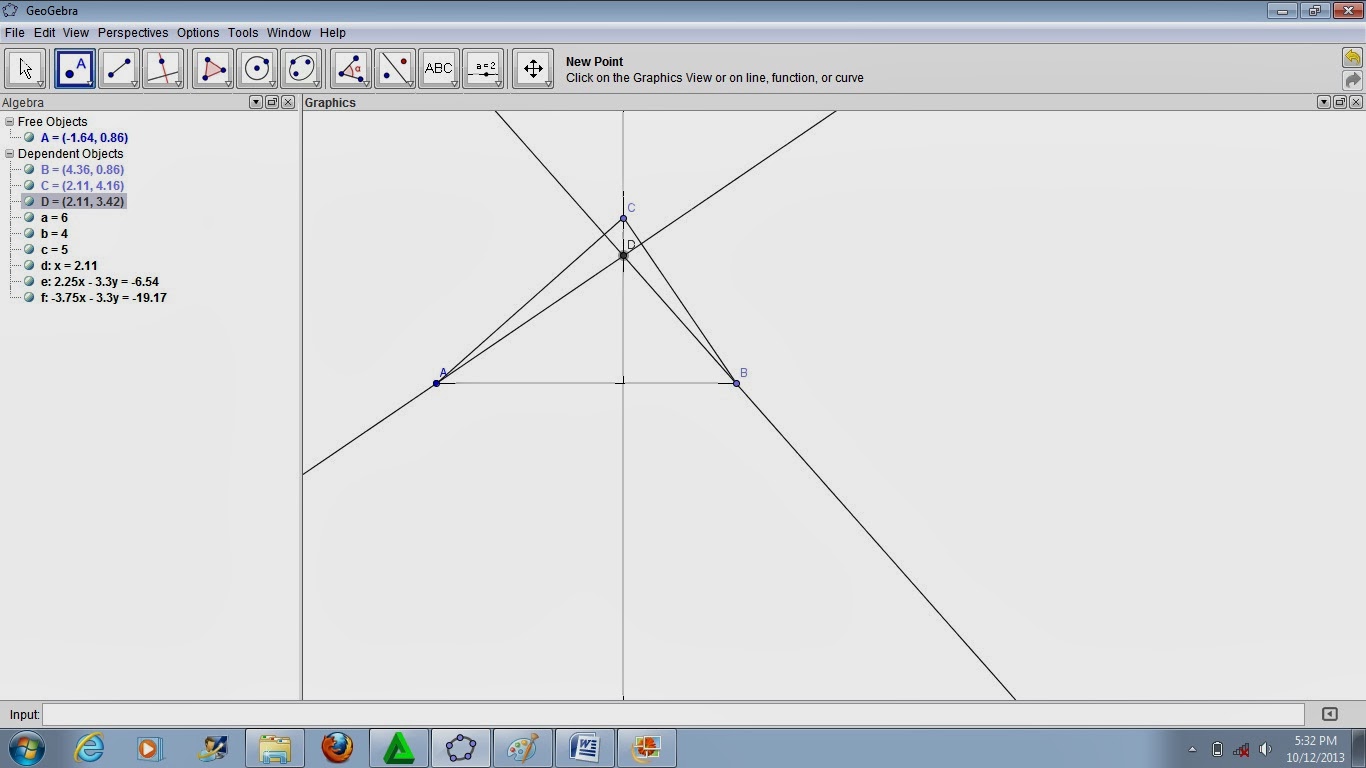
Task: Switch to the Paint taskbar window
Action: click(x=523, y=747)
